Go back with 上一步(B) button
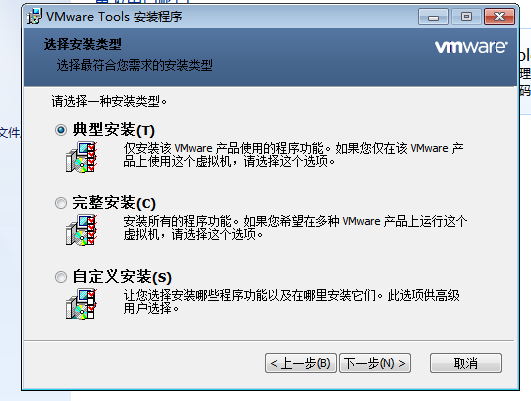Image resolution: width=531 pixels, height=401 pixels. tap(301, 363)
